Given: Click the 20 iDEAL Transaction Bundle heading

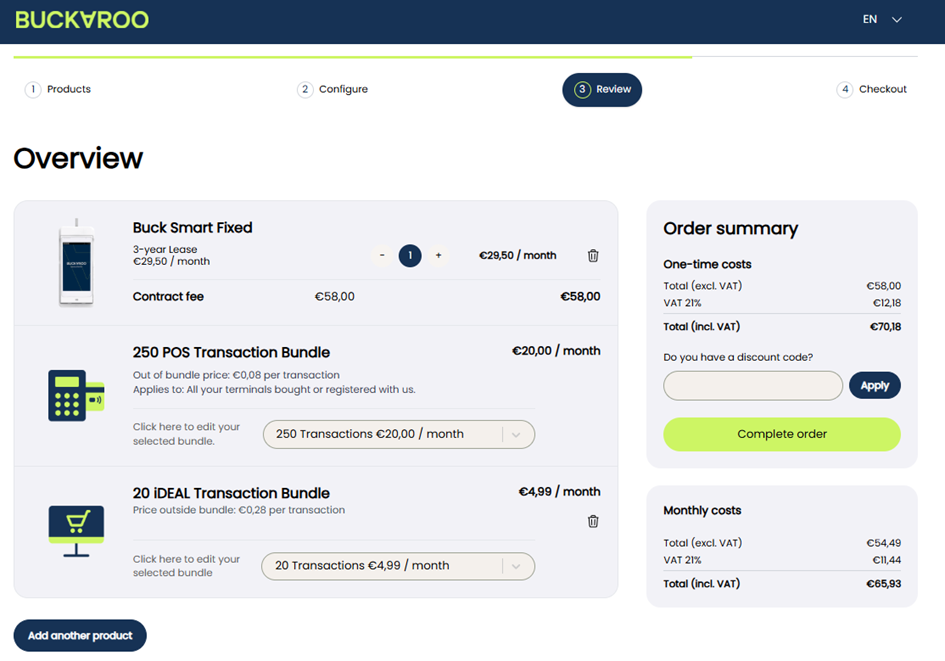Looking at the screenshot, I should click(x=231, y=493).
